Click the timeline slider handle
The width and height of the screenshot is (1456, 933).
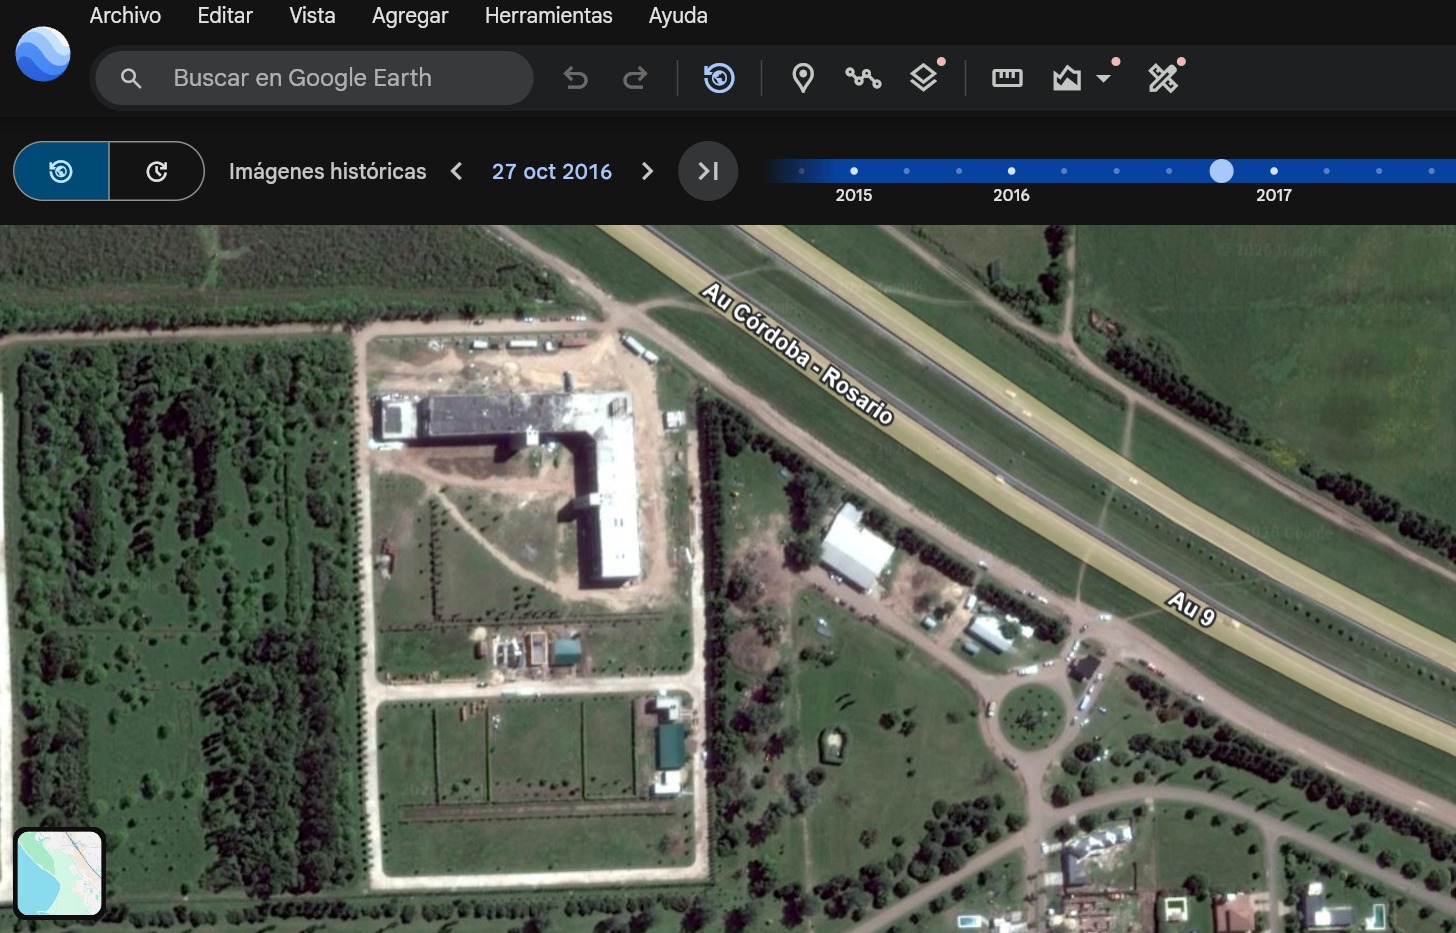[x=1221, y=171]
